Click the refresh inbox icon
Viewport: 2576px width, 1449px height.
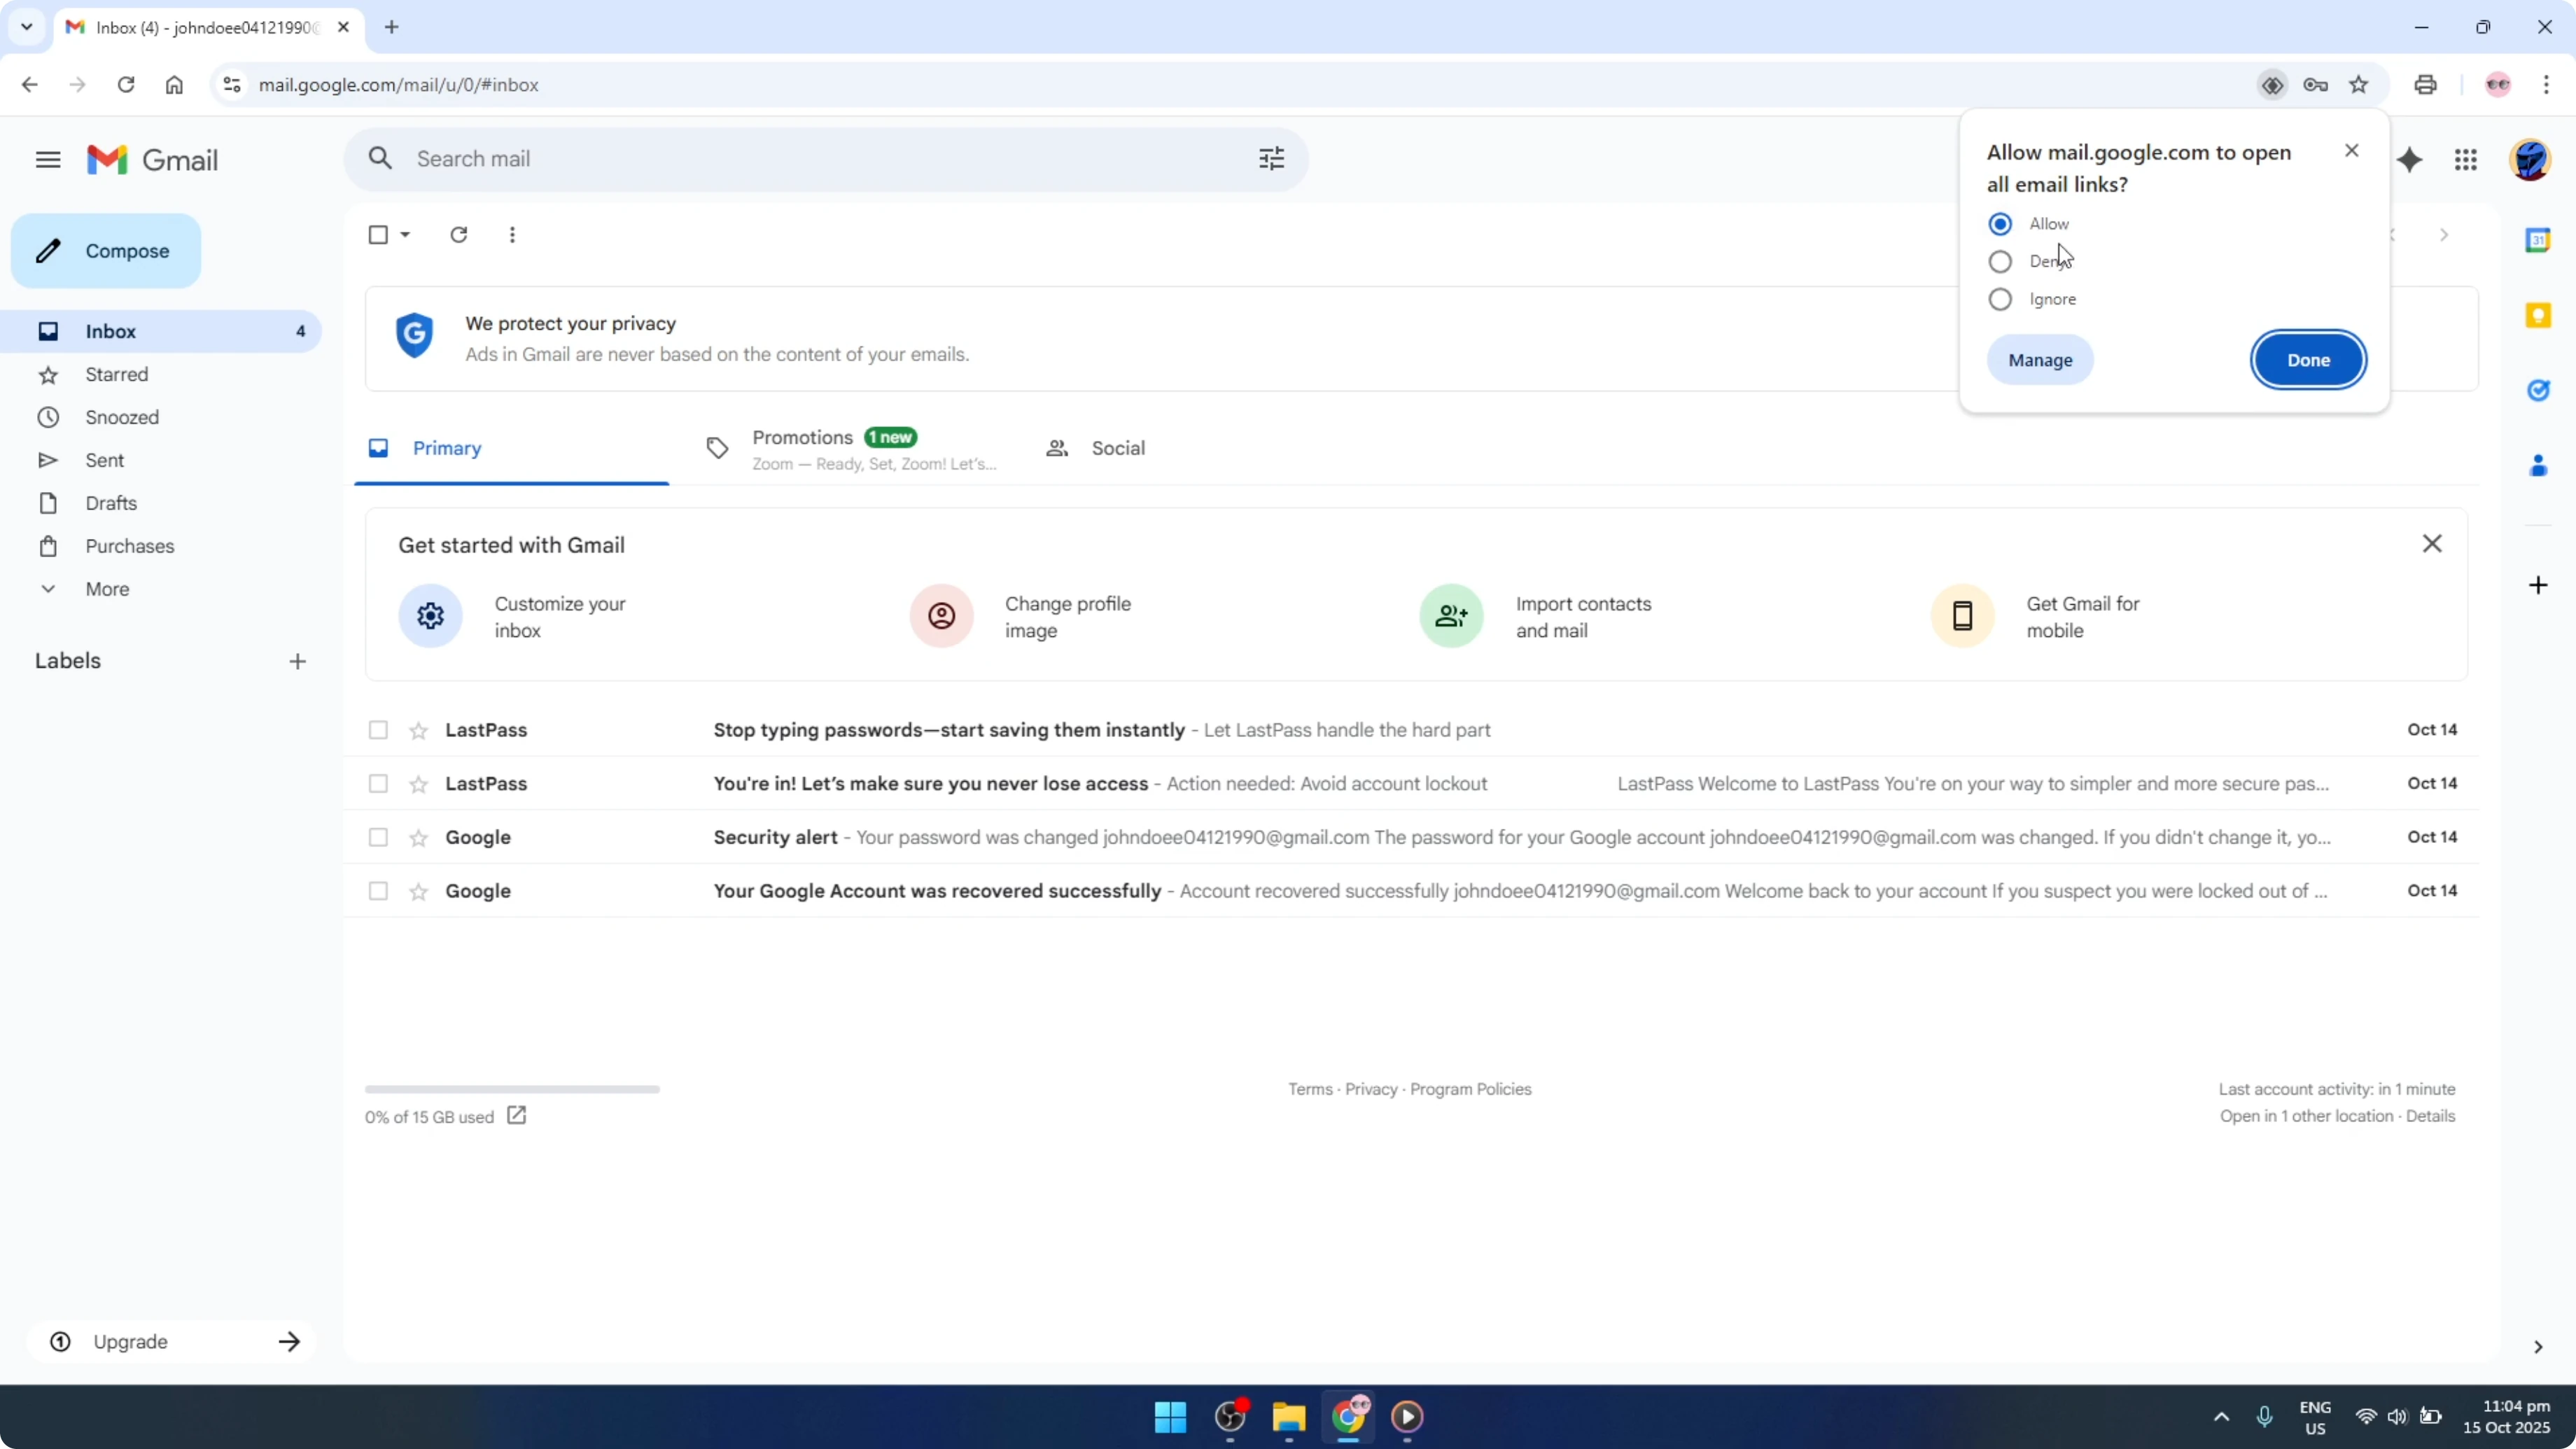coord(459,235)
